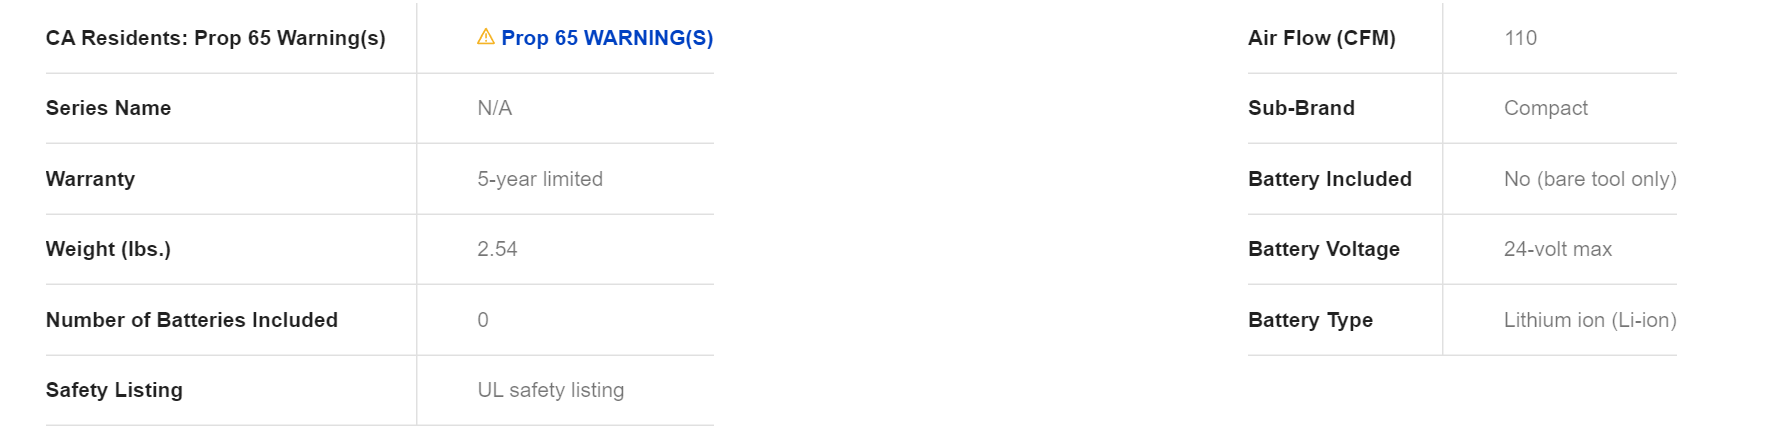Select the No (bare tool only) value
The image size is (1767, 442).
(1590, 179)
